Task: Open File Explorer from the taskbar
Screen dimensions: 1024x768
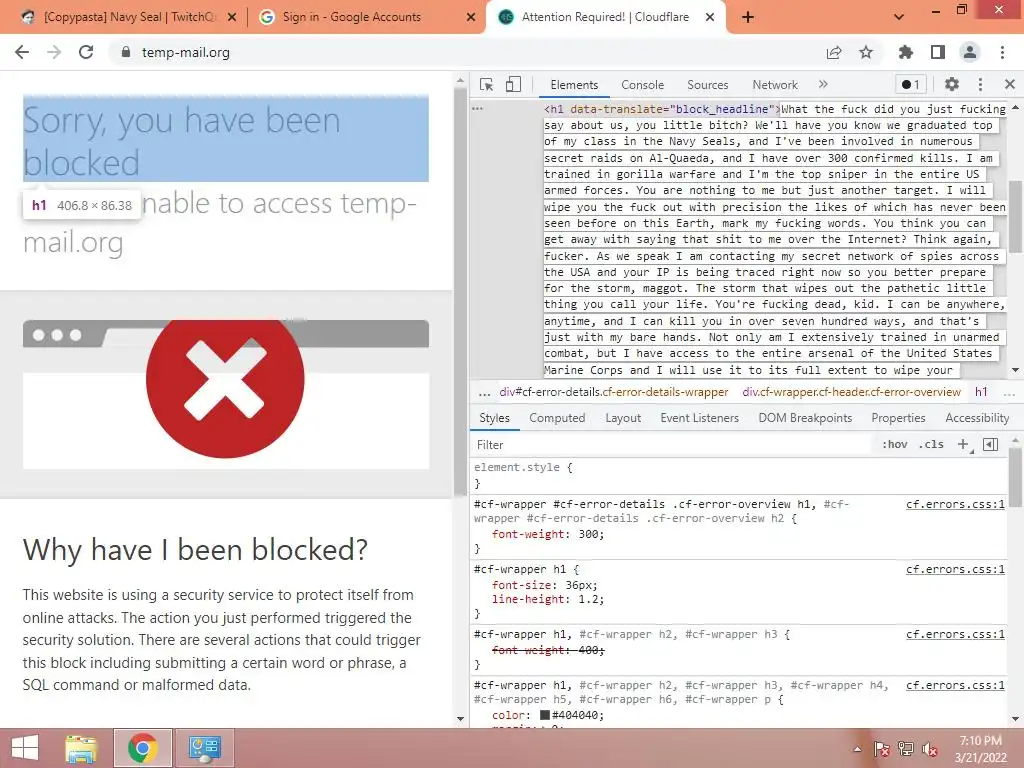Action: tap(81, 748)
